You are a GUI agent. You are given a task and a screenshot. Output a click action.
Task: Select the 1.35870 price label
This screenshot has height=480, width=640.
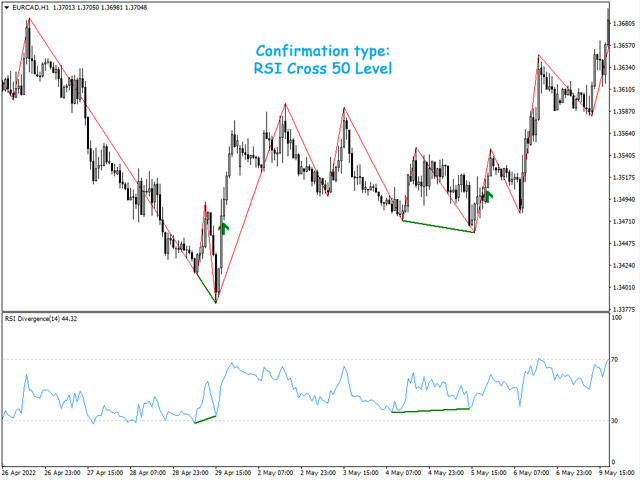click(x=624, y=111)
